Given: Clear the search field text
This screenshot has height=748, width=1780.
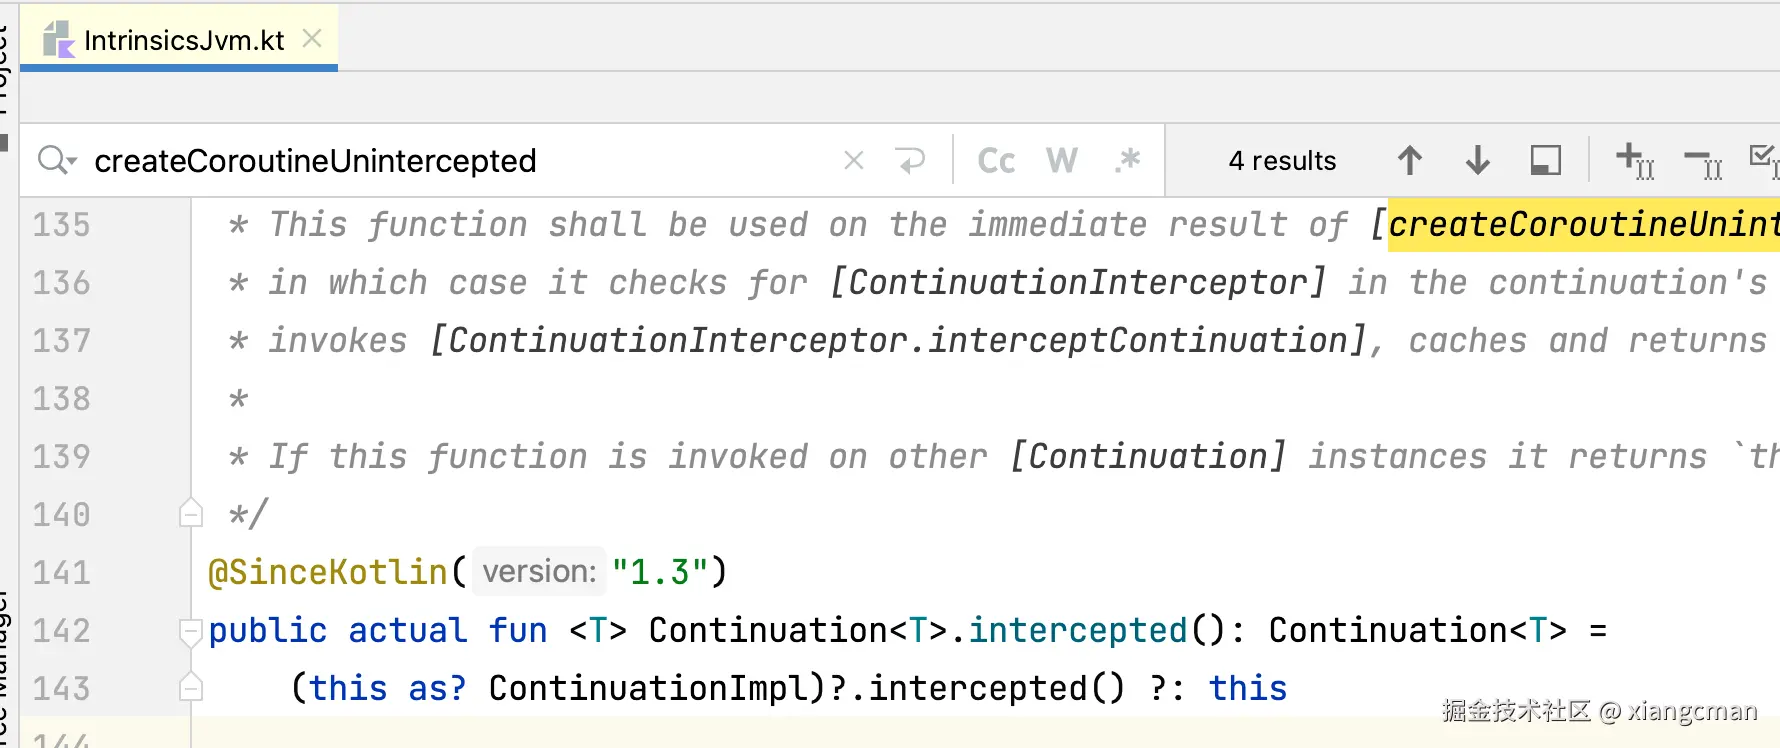Looking at the screenshot, I should 854,160.
